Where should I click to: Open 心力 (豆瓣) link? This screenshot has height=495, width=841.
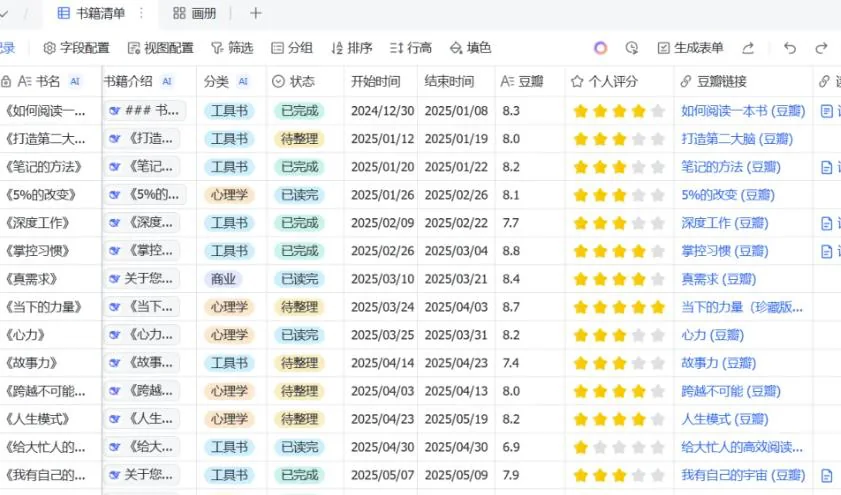coord(712,335)
